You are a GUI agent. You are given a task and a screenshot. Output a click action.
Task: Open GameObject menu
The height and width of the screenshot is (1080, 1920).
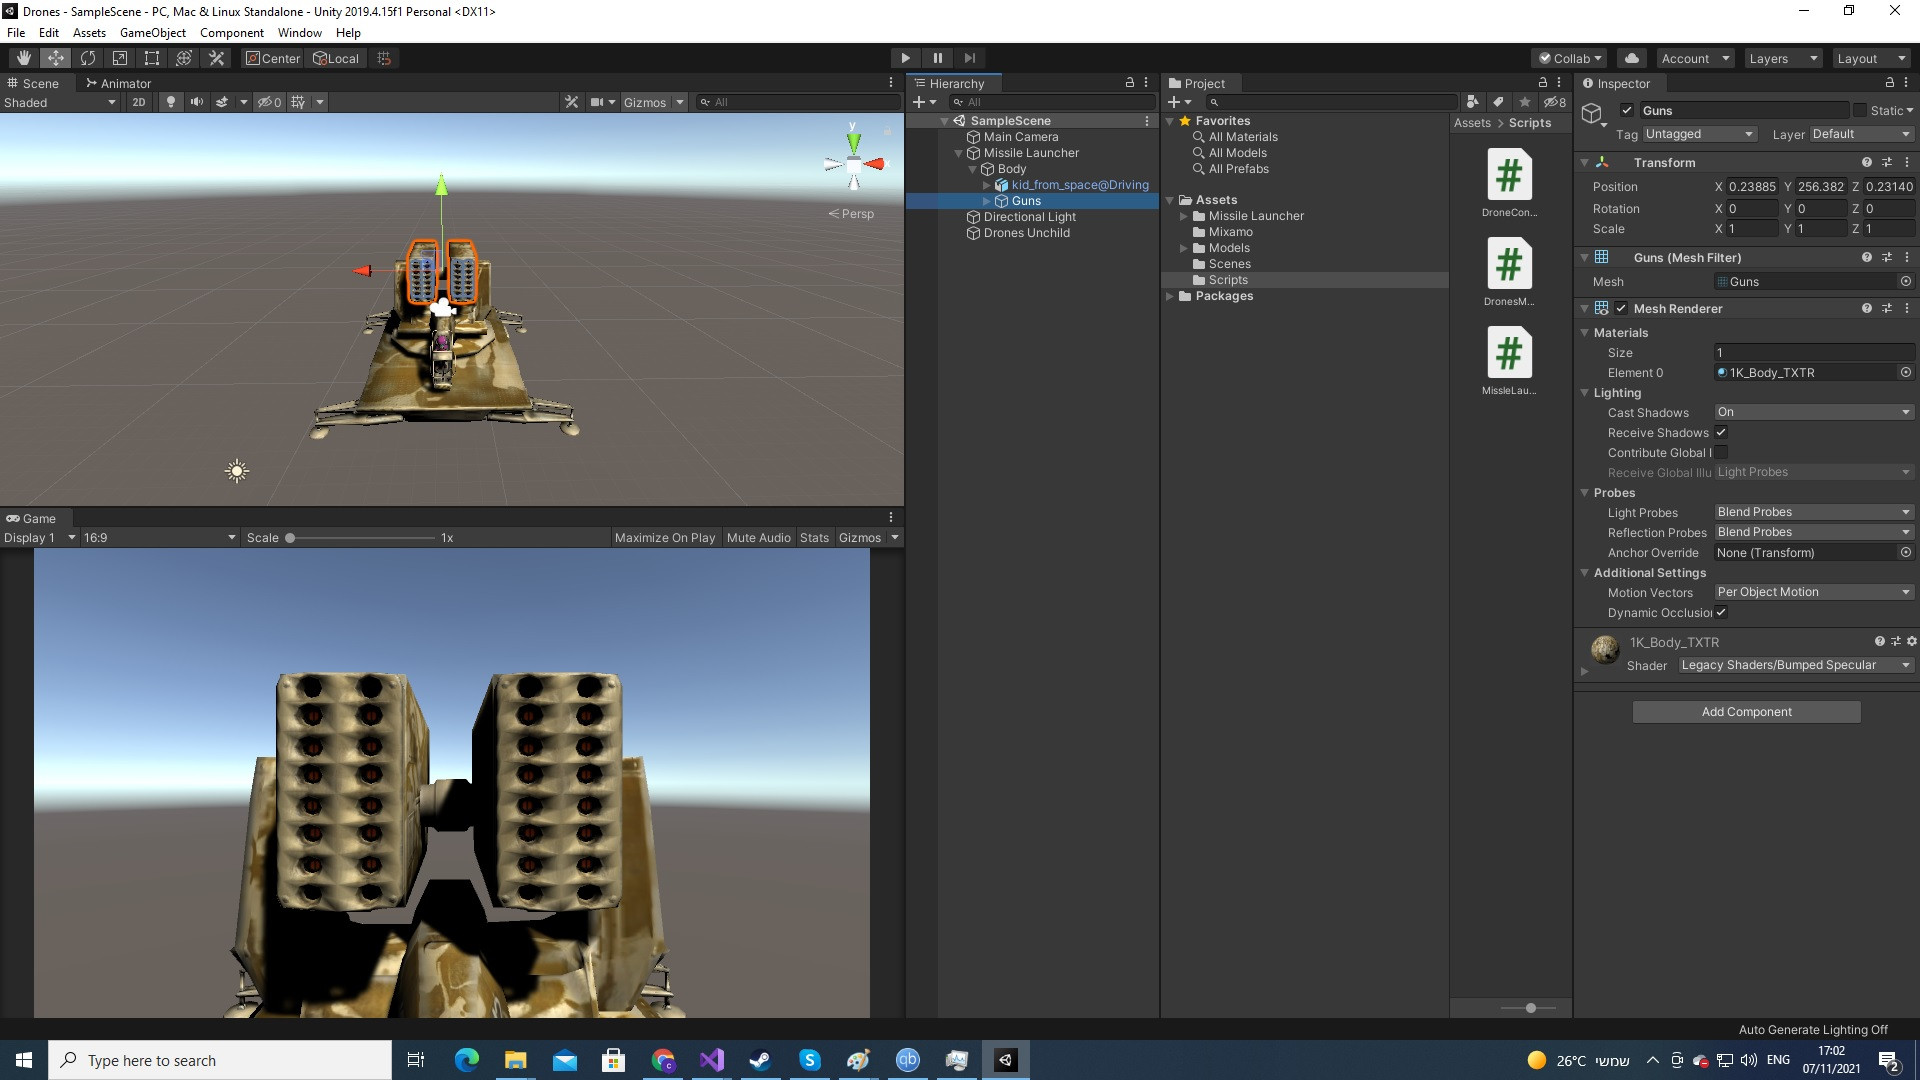[x=152, y=33]
